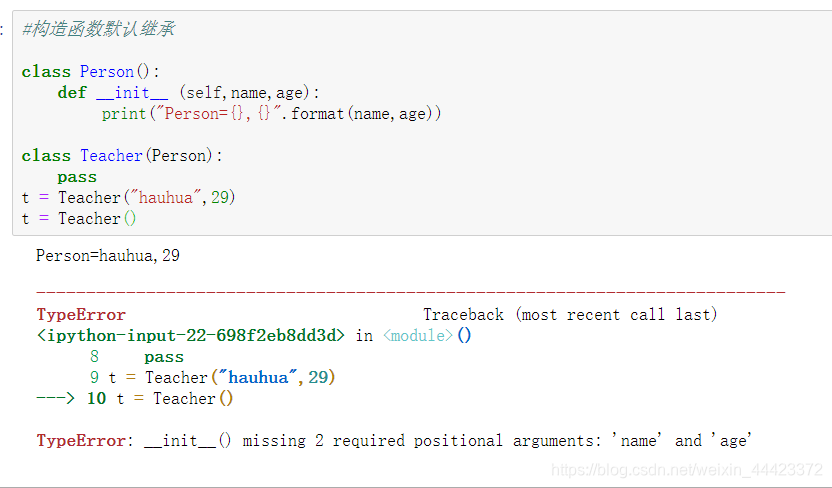Screen dimensions: 832x488
Task: Click the blog.csdn.net watermark URL
Action: tap(687, 470)
